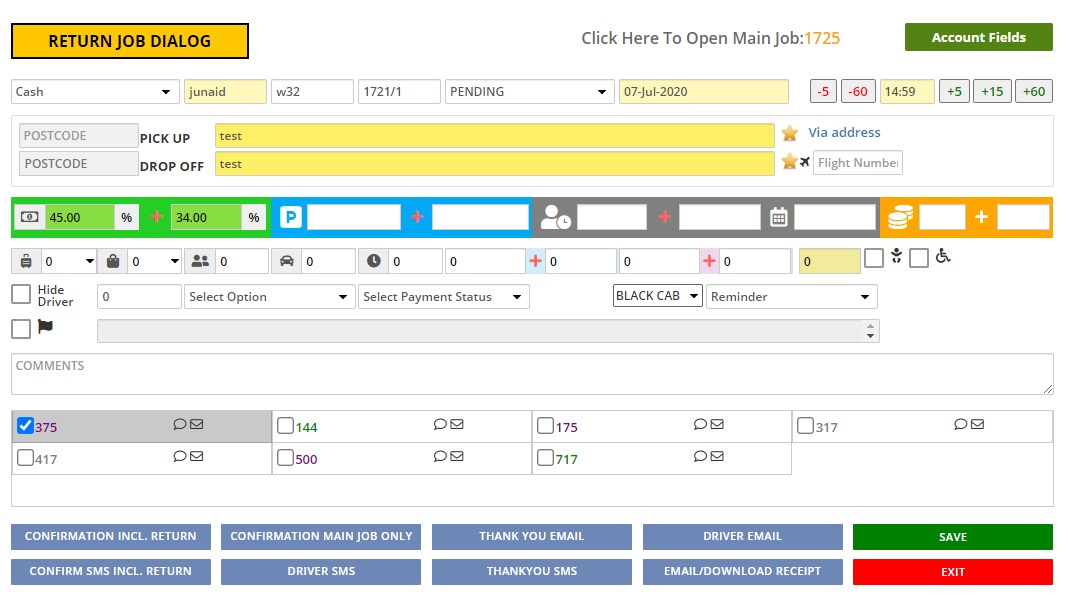The image size is (1068, 599).
Task: Open the Via address link
Action: coord(844,132)
